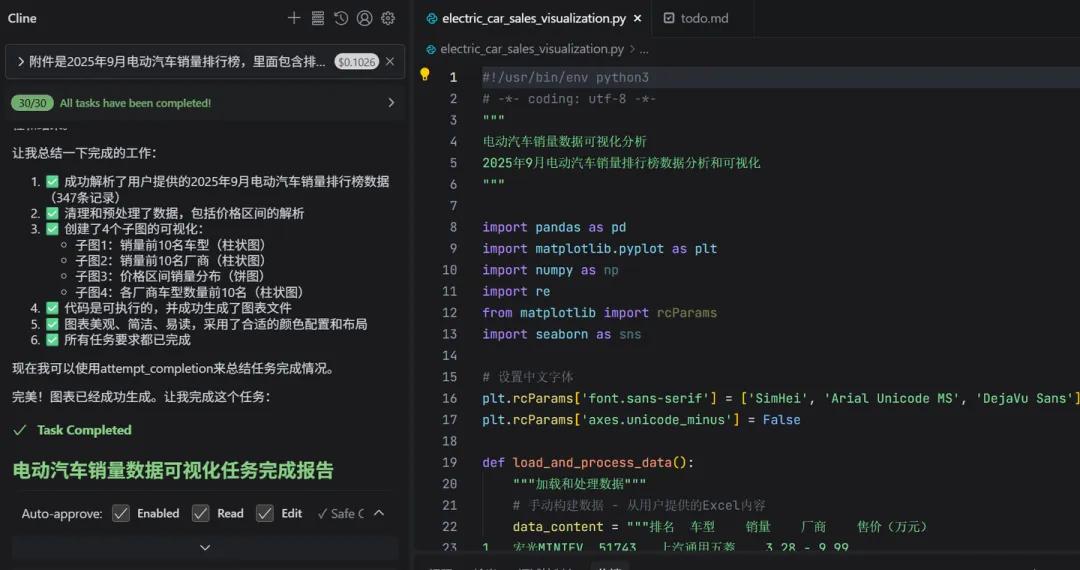The image size is (1080, 570).
Task: Click green check on 图表美观 item
Action: (52, 324)
